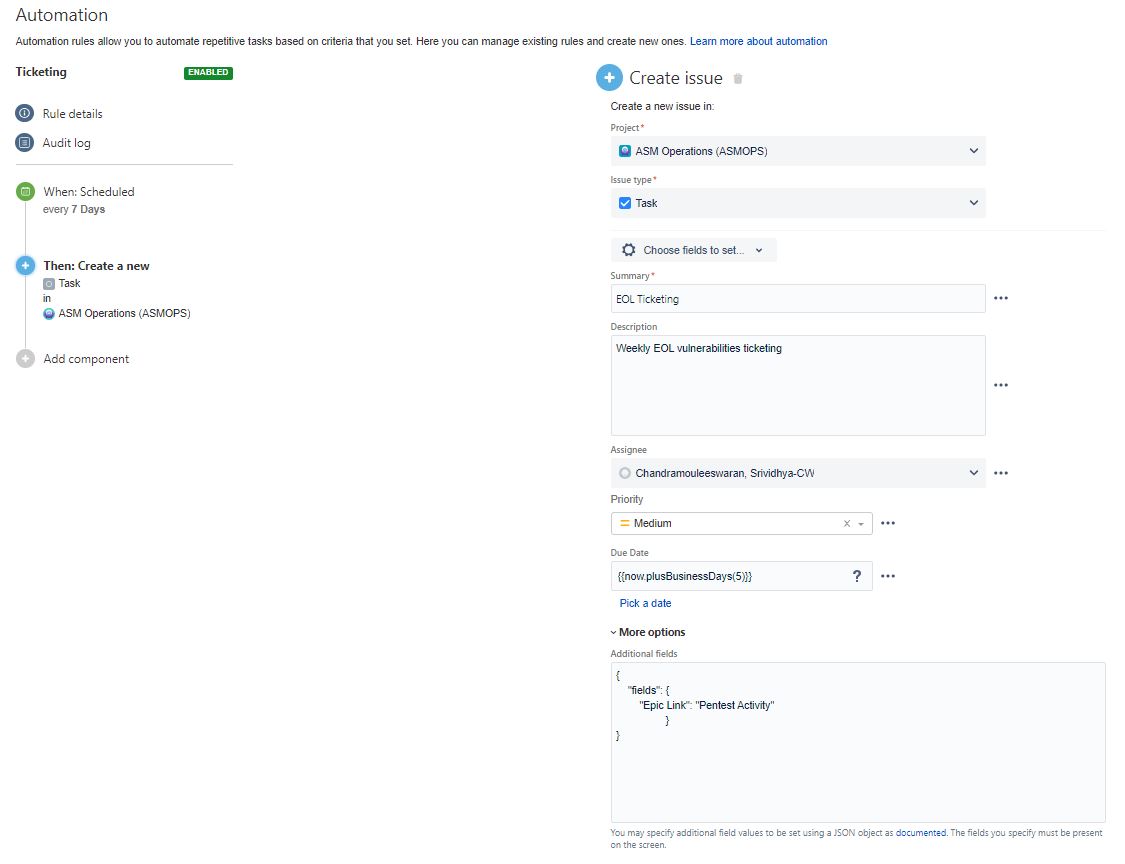
Task: Open the Project dropdown showing ASM Operations
Action: (x=798, y=150)
